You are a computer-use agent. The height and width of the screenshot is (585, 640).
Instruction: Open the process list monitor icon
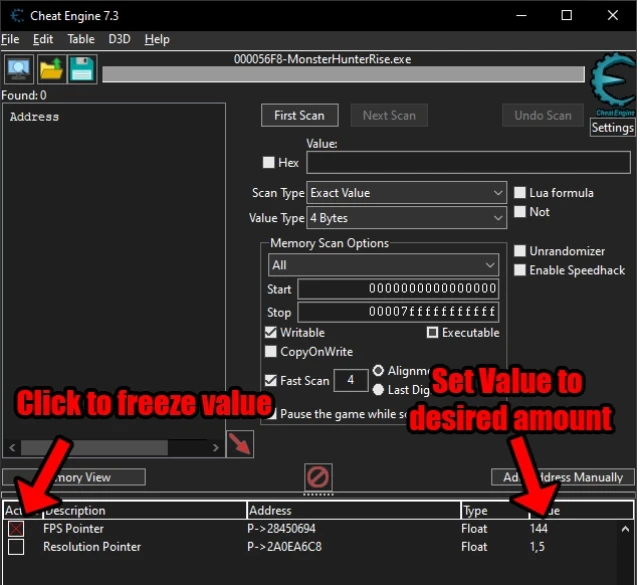(19, 69)
